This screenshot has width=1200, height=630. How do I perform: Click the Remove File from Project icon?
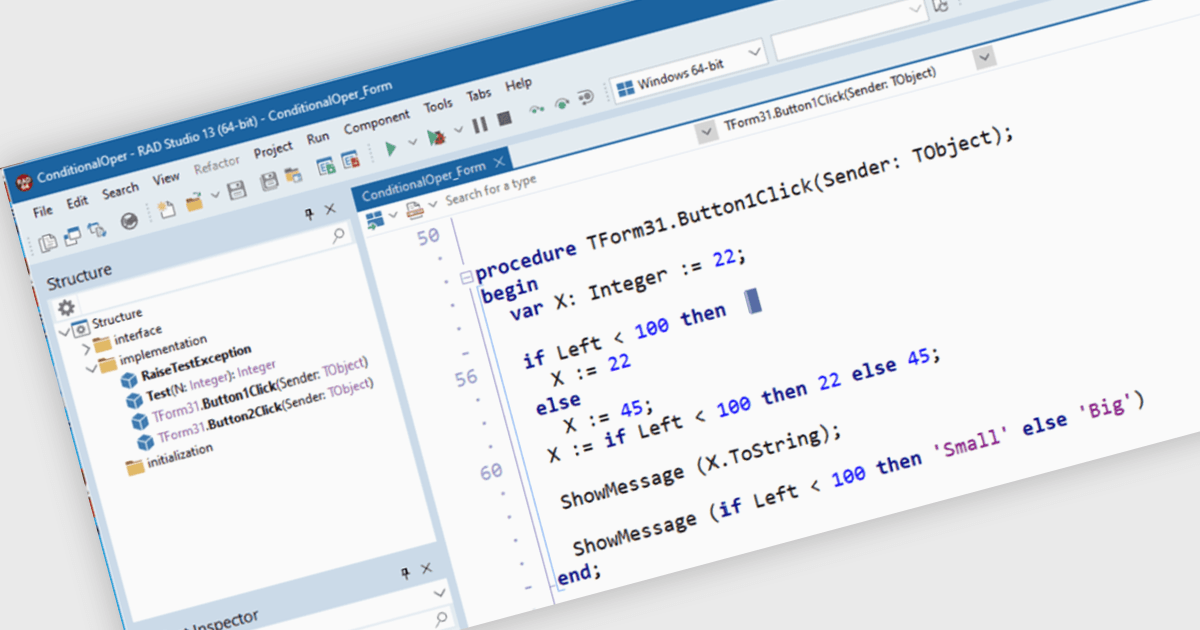tap(350, 160)
